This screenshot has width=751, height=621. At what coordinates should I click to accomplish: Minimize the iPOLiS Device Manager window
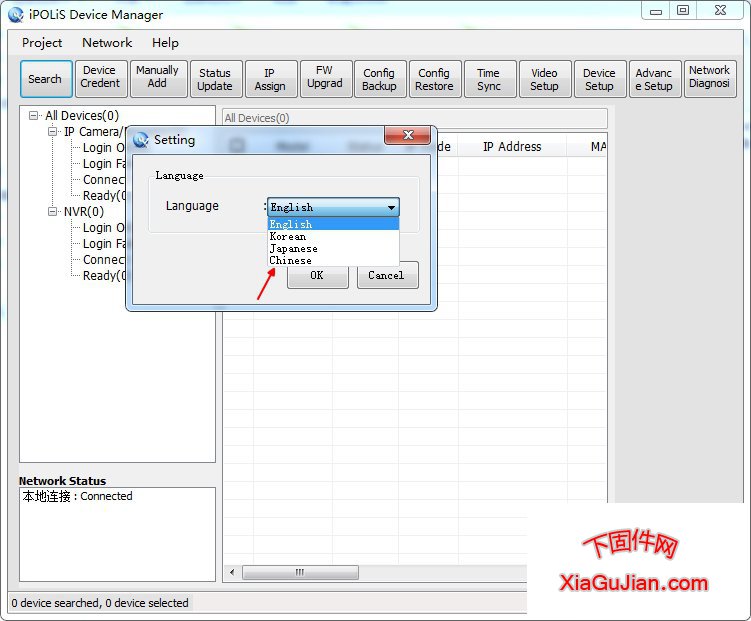click(656, 11)
